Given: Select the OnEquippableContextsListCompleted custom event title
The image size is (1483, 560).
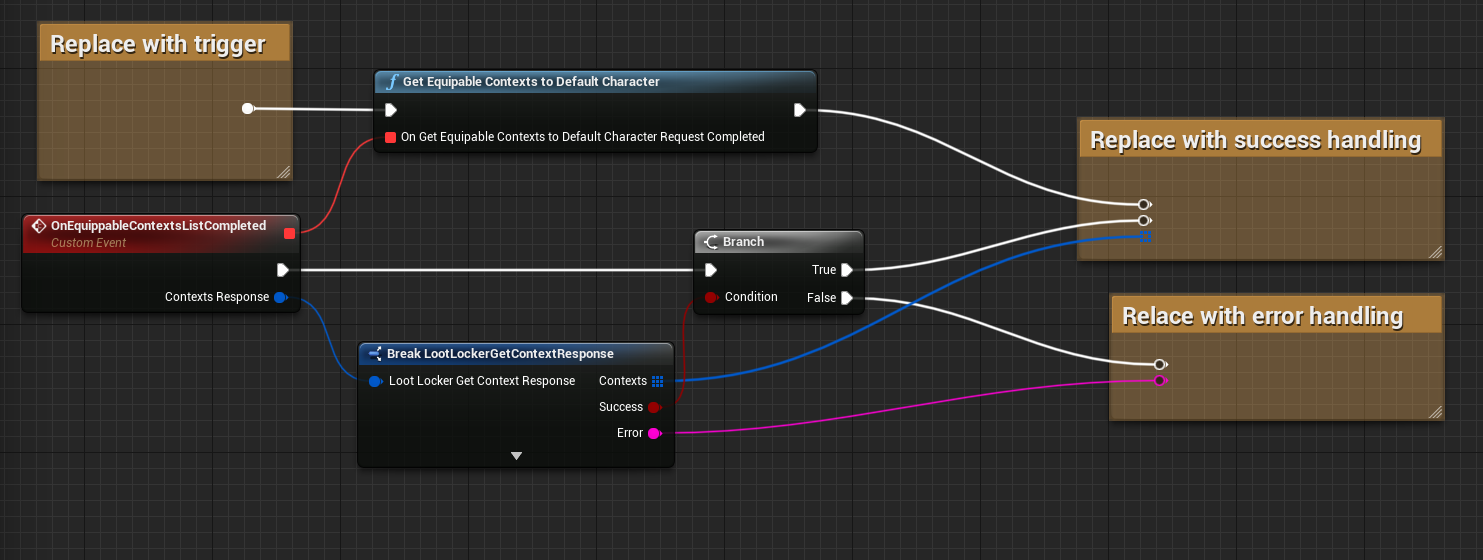Looking at the screenshot, I should (x=158, y=226).
